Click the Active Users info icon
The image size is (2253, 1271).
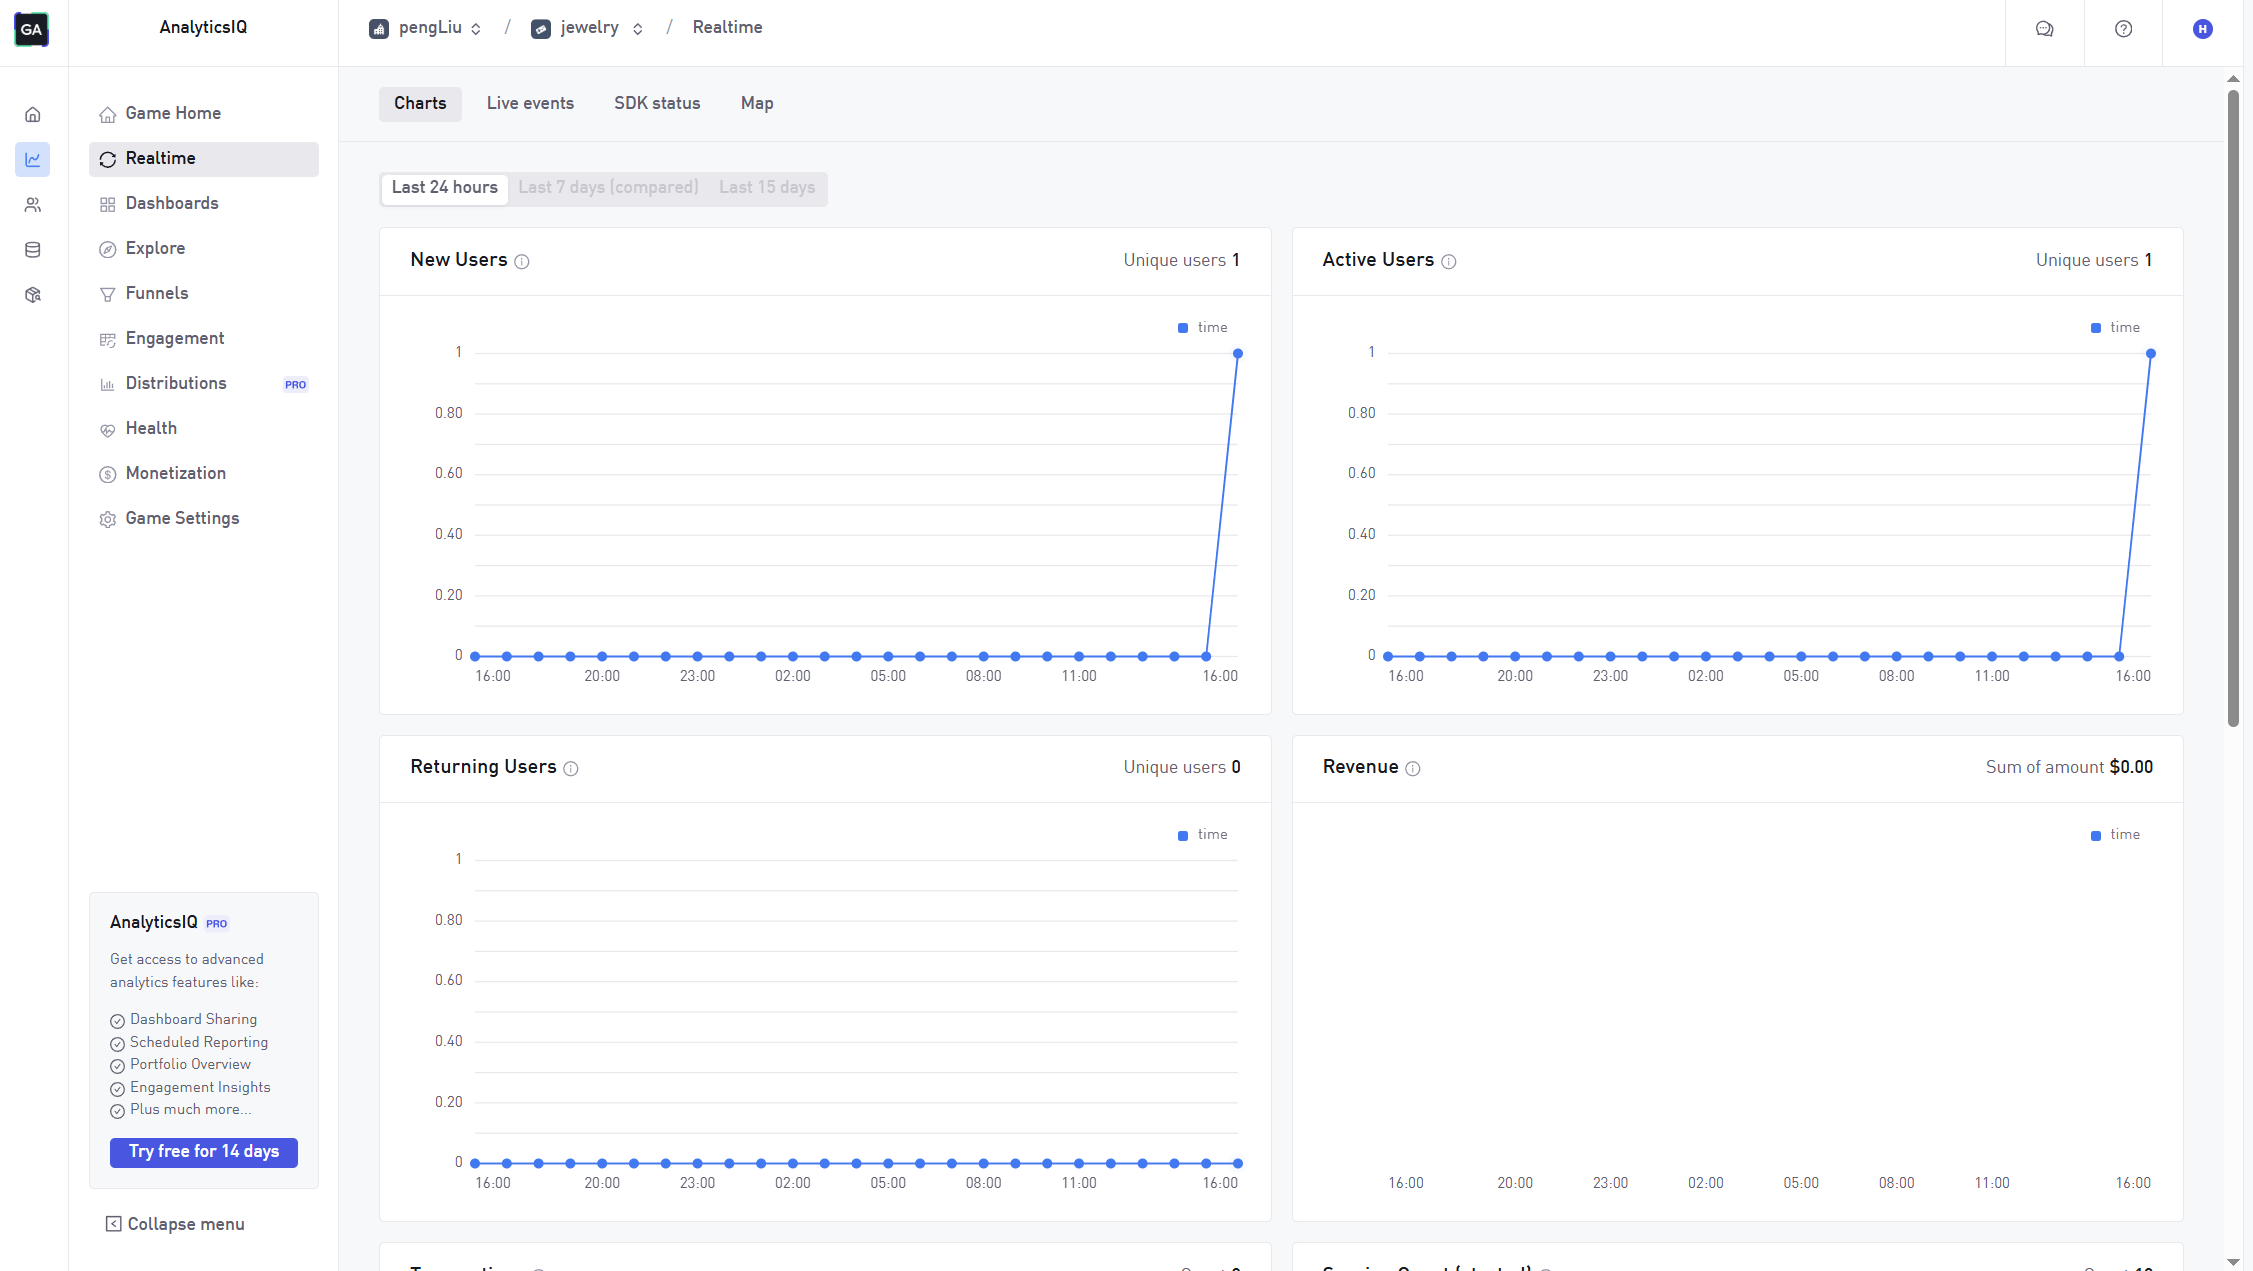pyautogui.click(x=1449, y=262)
